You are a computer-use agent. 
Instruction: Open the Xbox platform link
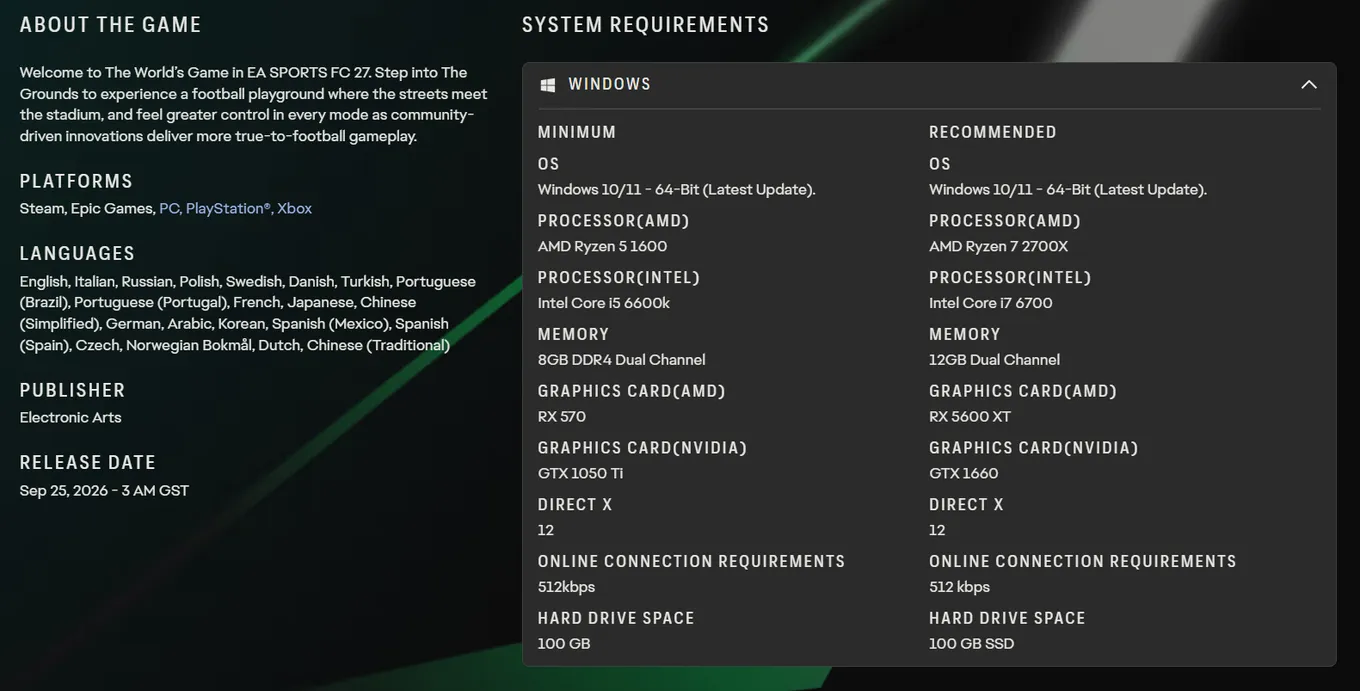[295, 209]
